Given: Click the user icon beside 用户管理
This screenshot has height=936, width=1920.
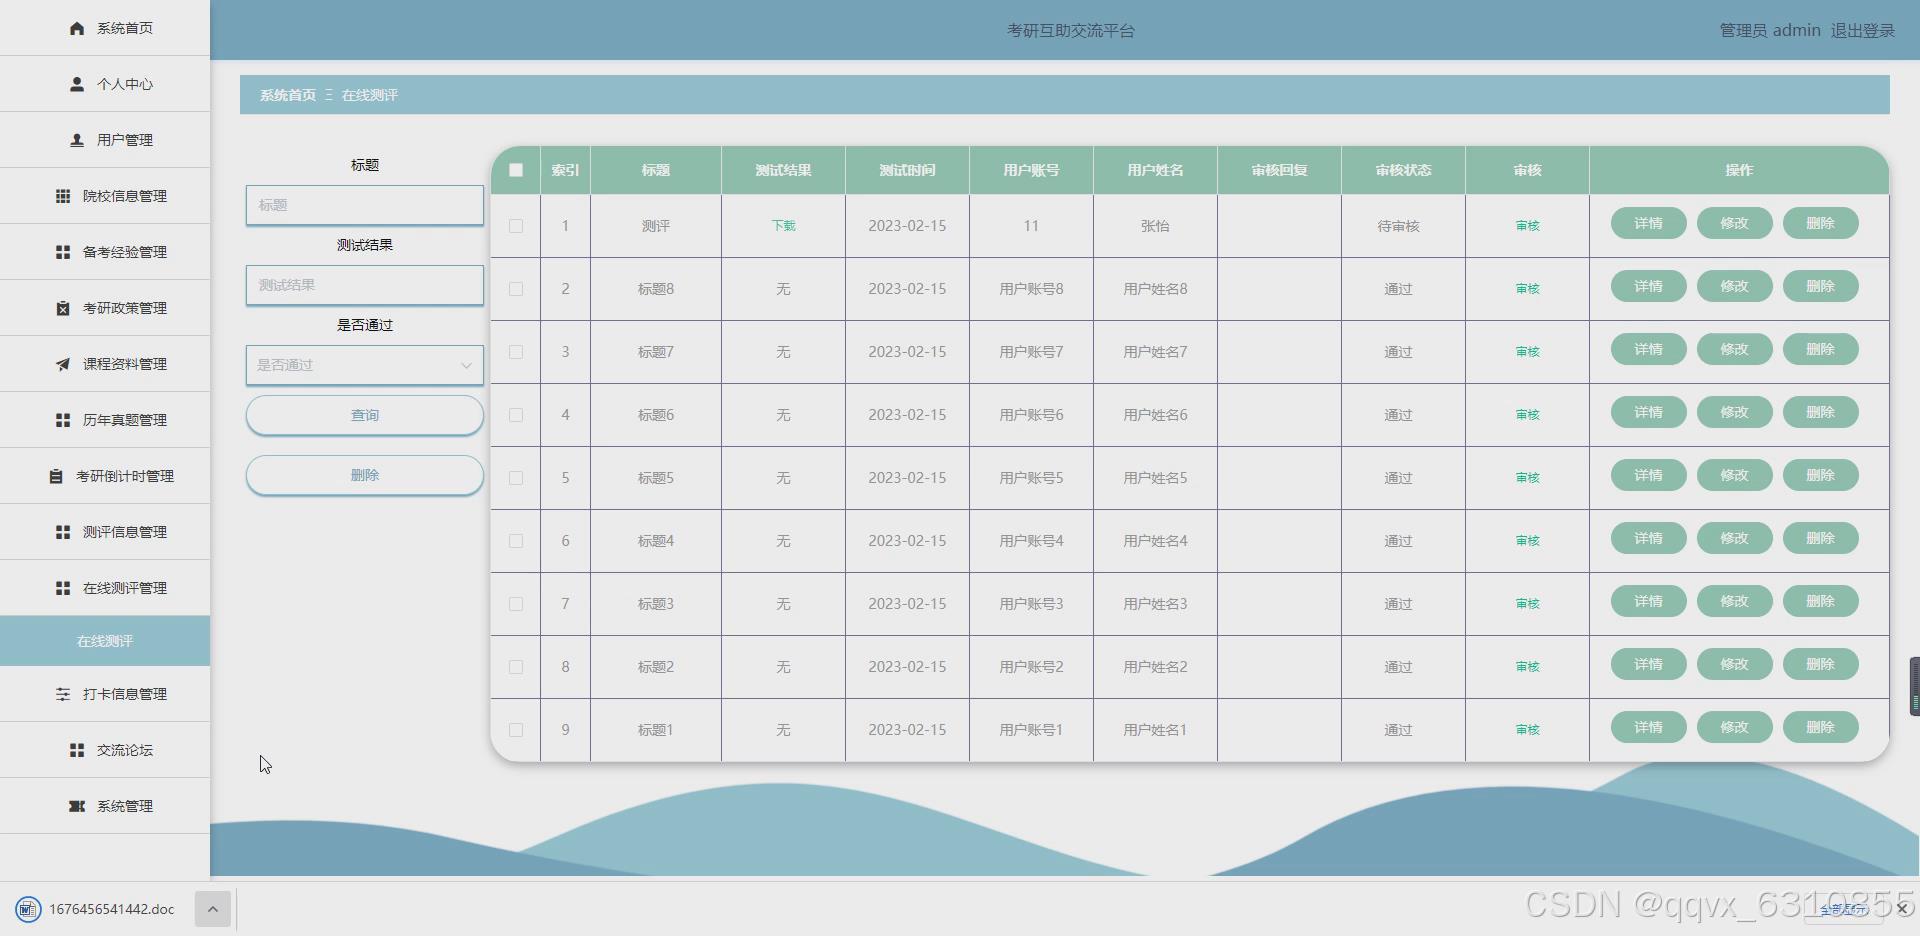Looking at the screenshot, I should click(77, 140).
